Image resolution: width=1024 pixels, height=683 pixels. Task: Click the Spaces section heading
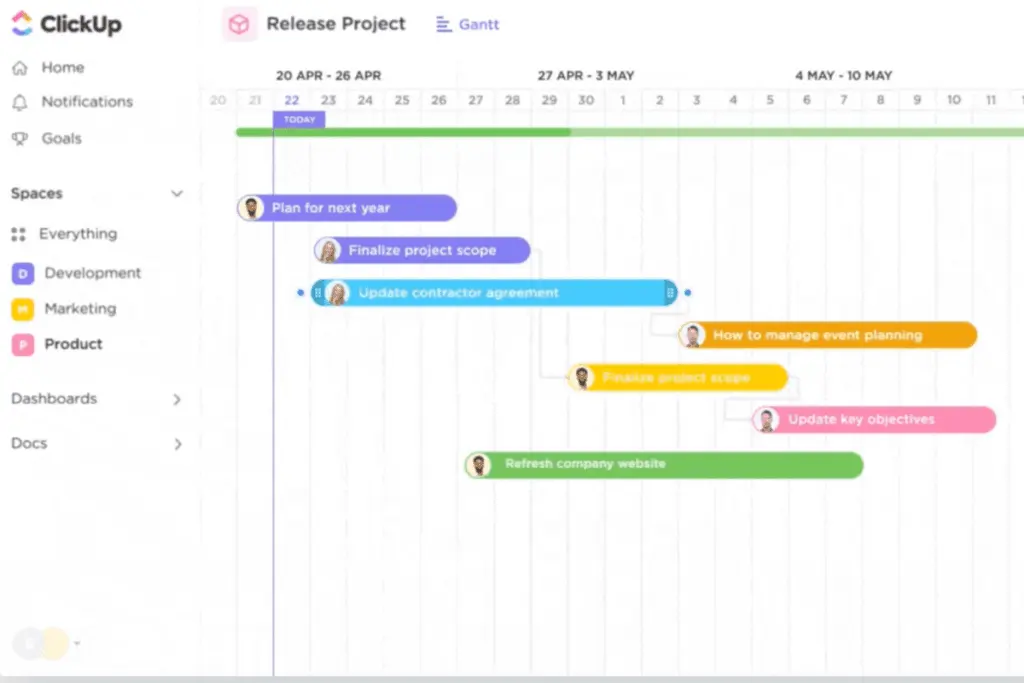tap(37, 193)
